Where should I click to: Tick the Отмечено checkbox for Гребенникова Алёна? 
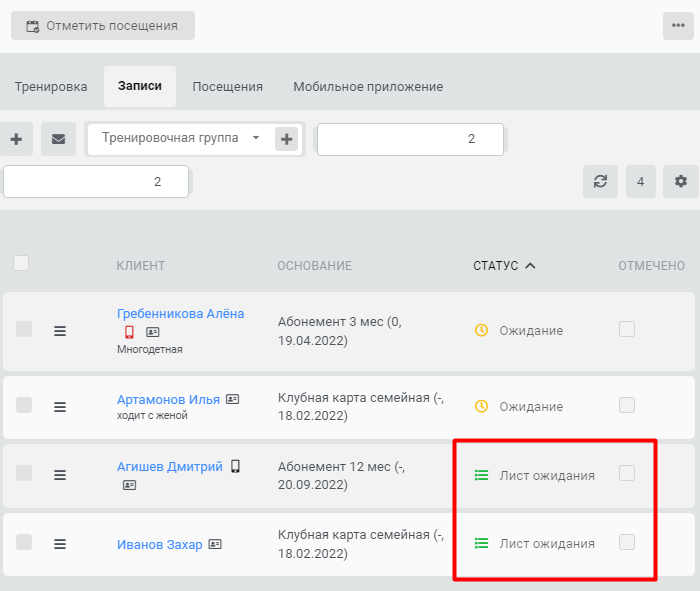[627, 329]
